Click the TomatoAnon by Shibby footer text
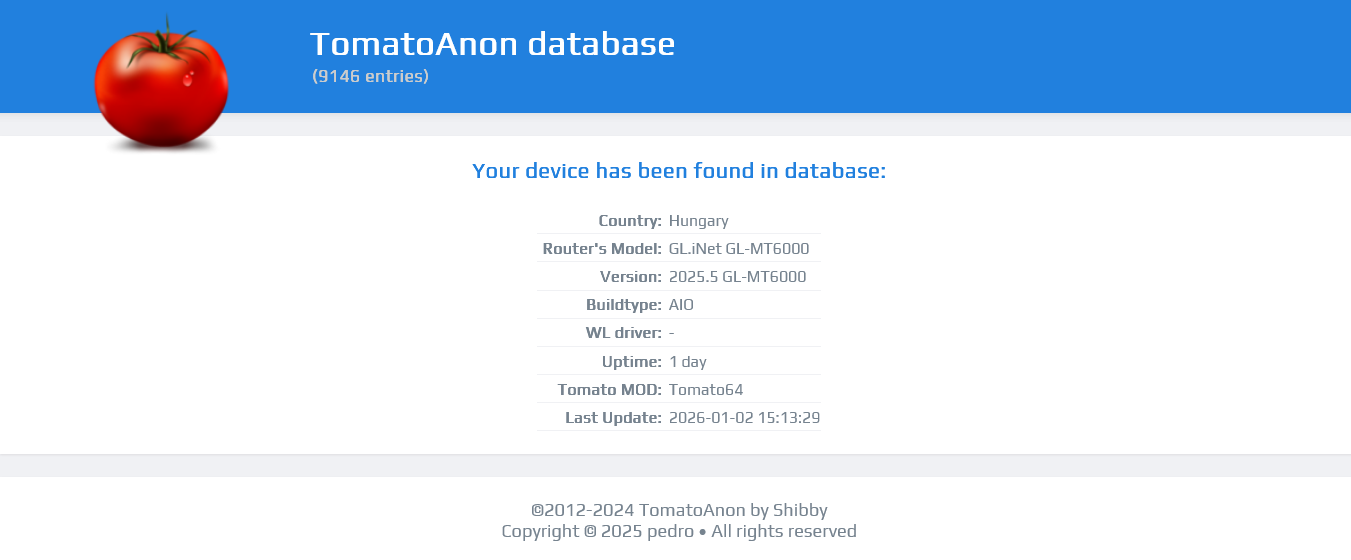1351x560 pixels. point(679,510)
